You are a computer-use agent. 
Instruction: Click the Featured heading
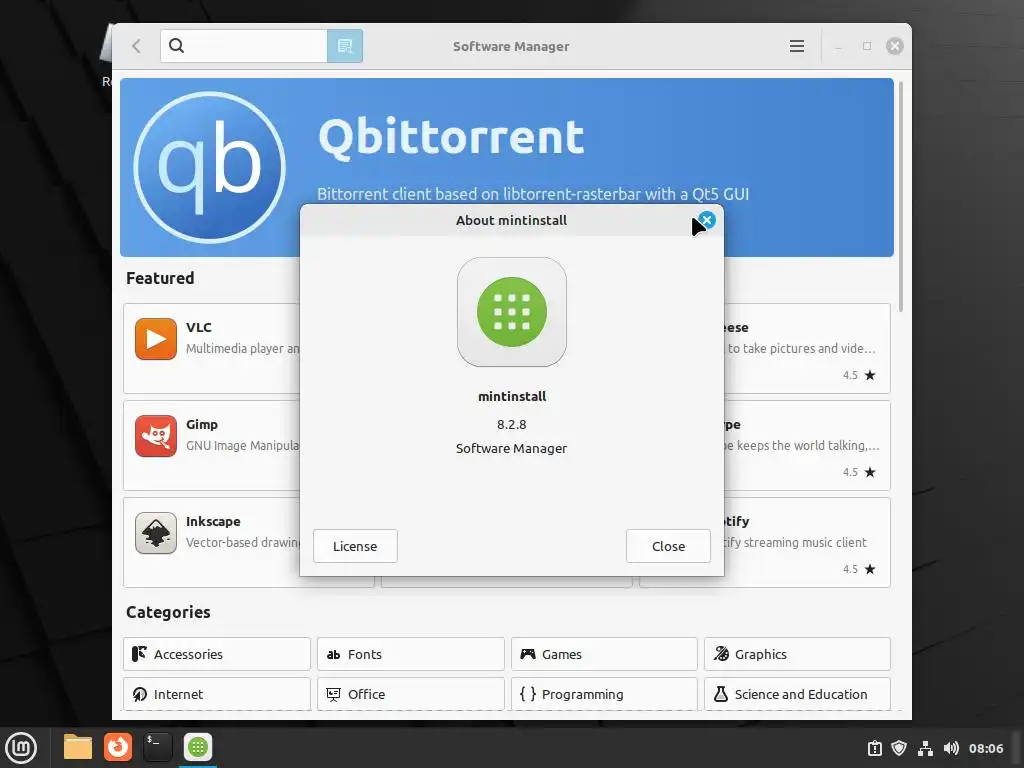click(160, 278)
